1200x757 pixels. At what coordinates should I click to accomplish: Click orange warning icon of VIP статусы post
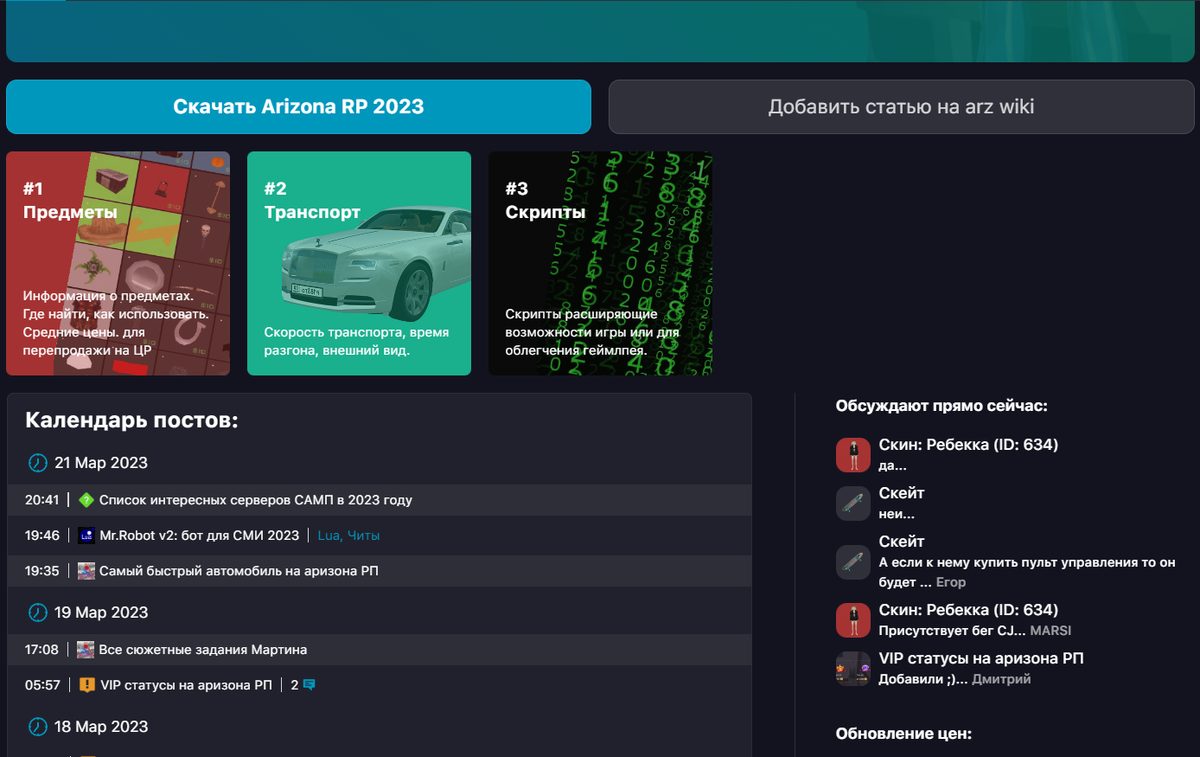click(x=86, y=685)
